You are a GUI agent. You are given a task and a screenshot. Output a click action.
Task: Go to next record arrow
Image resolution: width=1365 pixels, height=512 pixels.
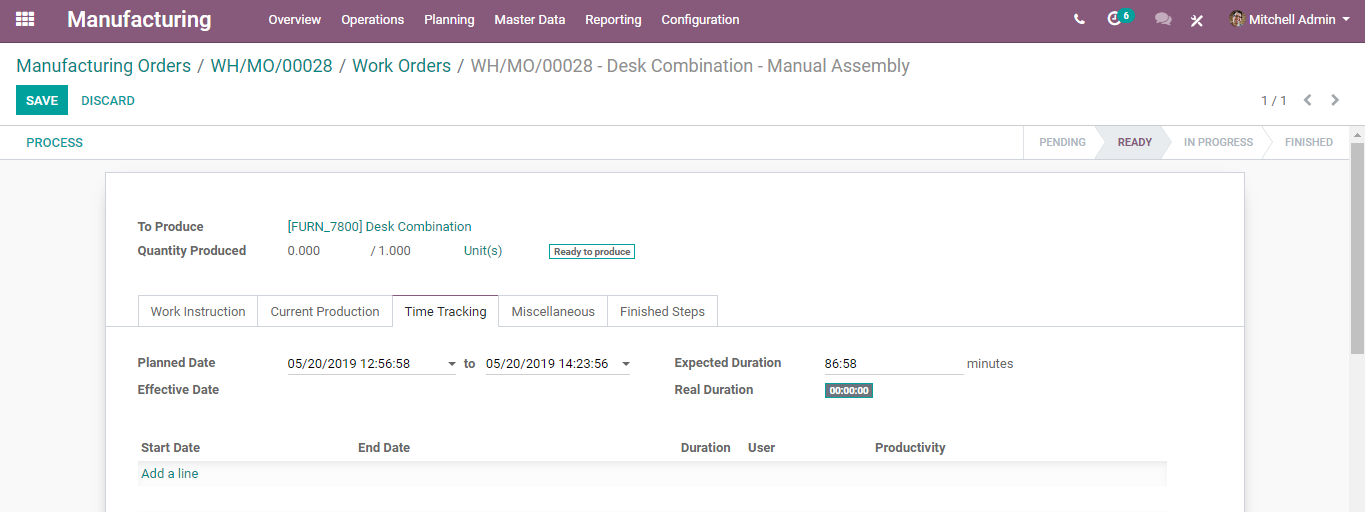tap(1335, 100)
